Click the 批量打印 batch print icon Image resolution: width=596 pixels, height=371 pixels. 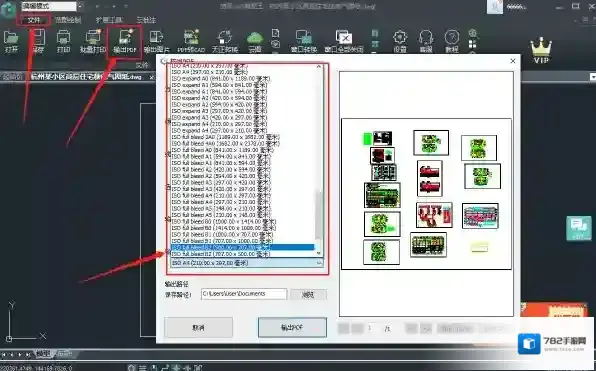[93, 41]
